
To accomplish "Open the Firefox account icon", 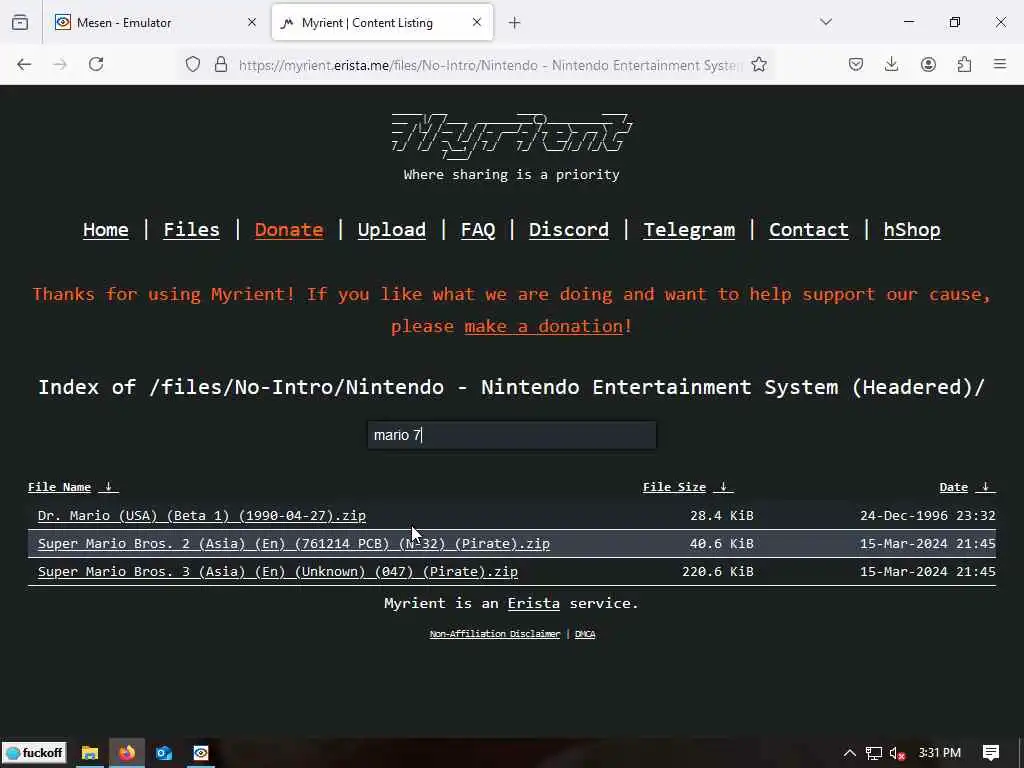I will (x=928, y=64).
